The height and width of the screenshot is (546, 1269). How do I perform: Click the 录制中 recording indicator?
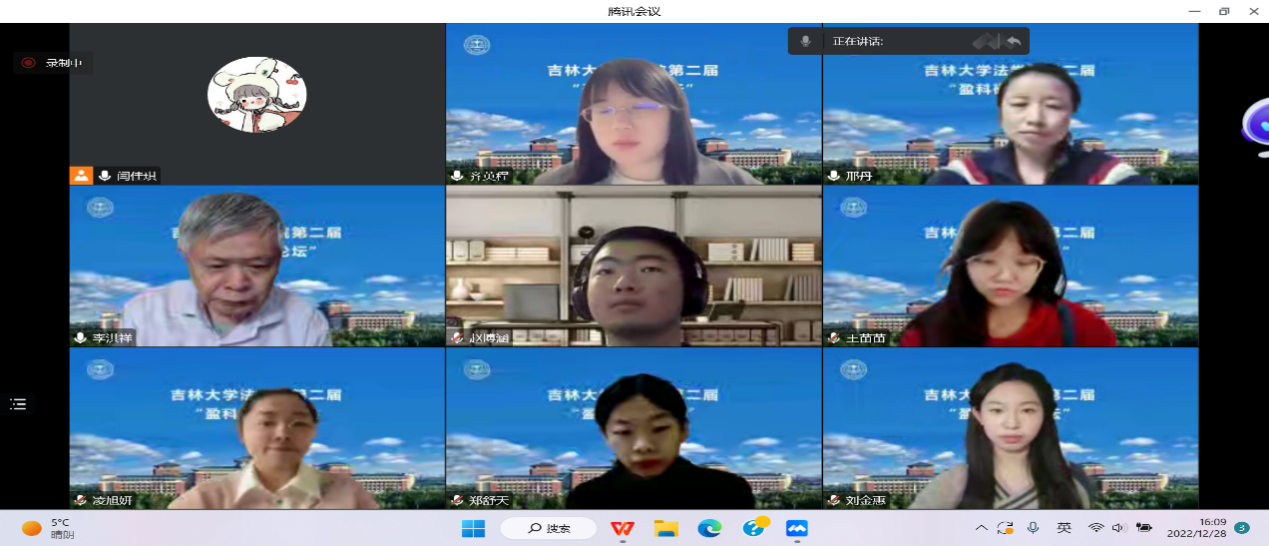click(x=54, y=63)
